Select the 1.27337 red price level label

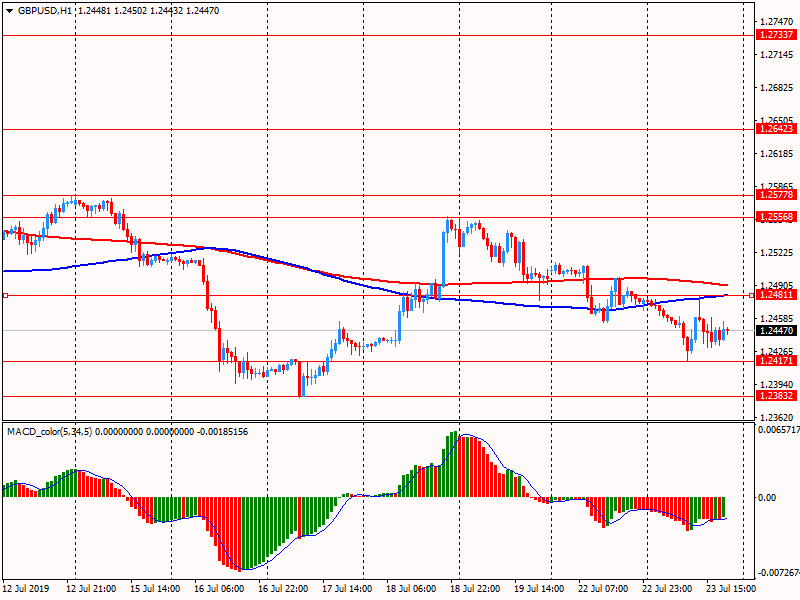[776, 35]
